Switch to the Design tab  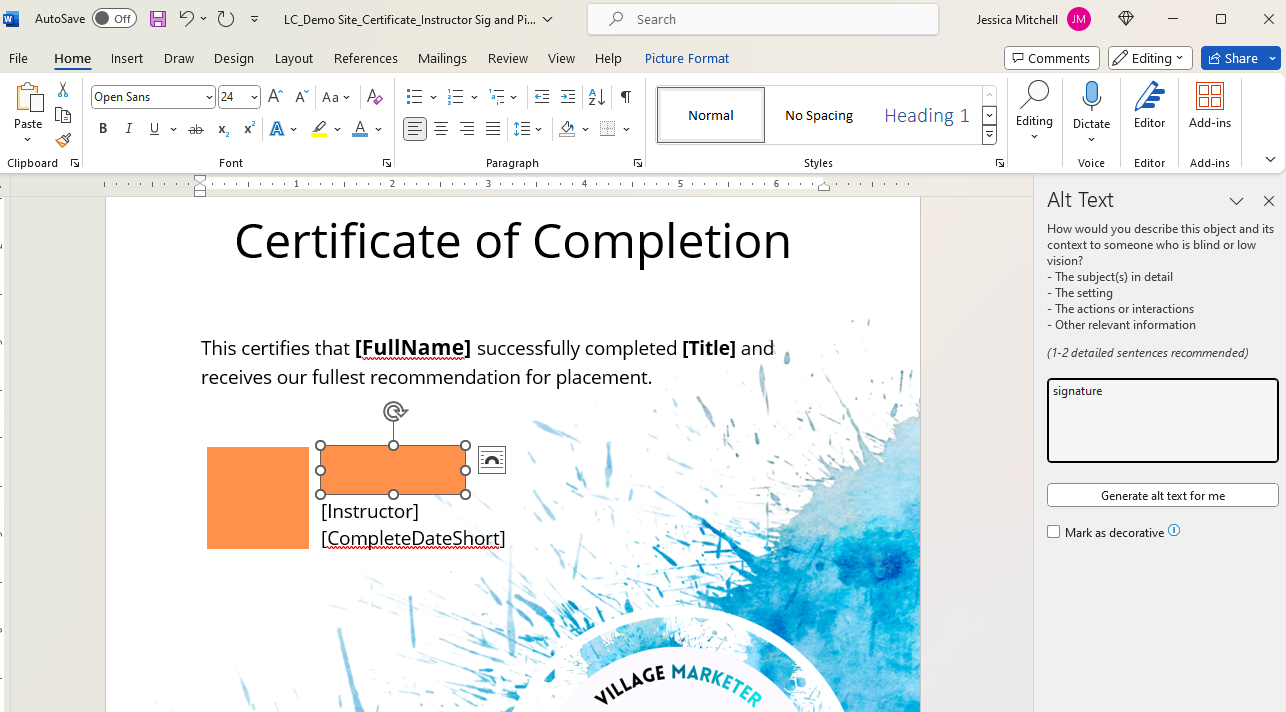[234, 58]
